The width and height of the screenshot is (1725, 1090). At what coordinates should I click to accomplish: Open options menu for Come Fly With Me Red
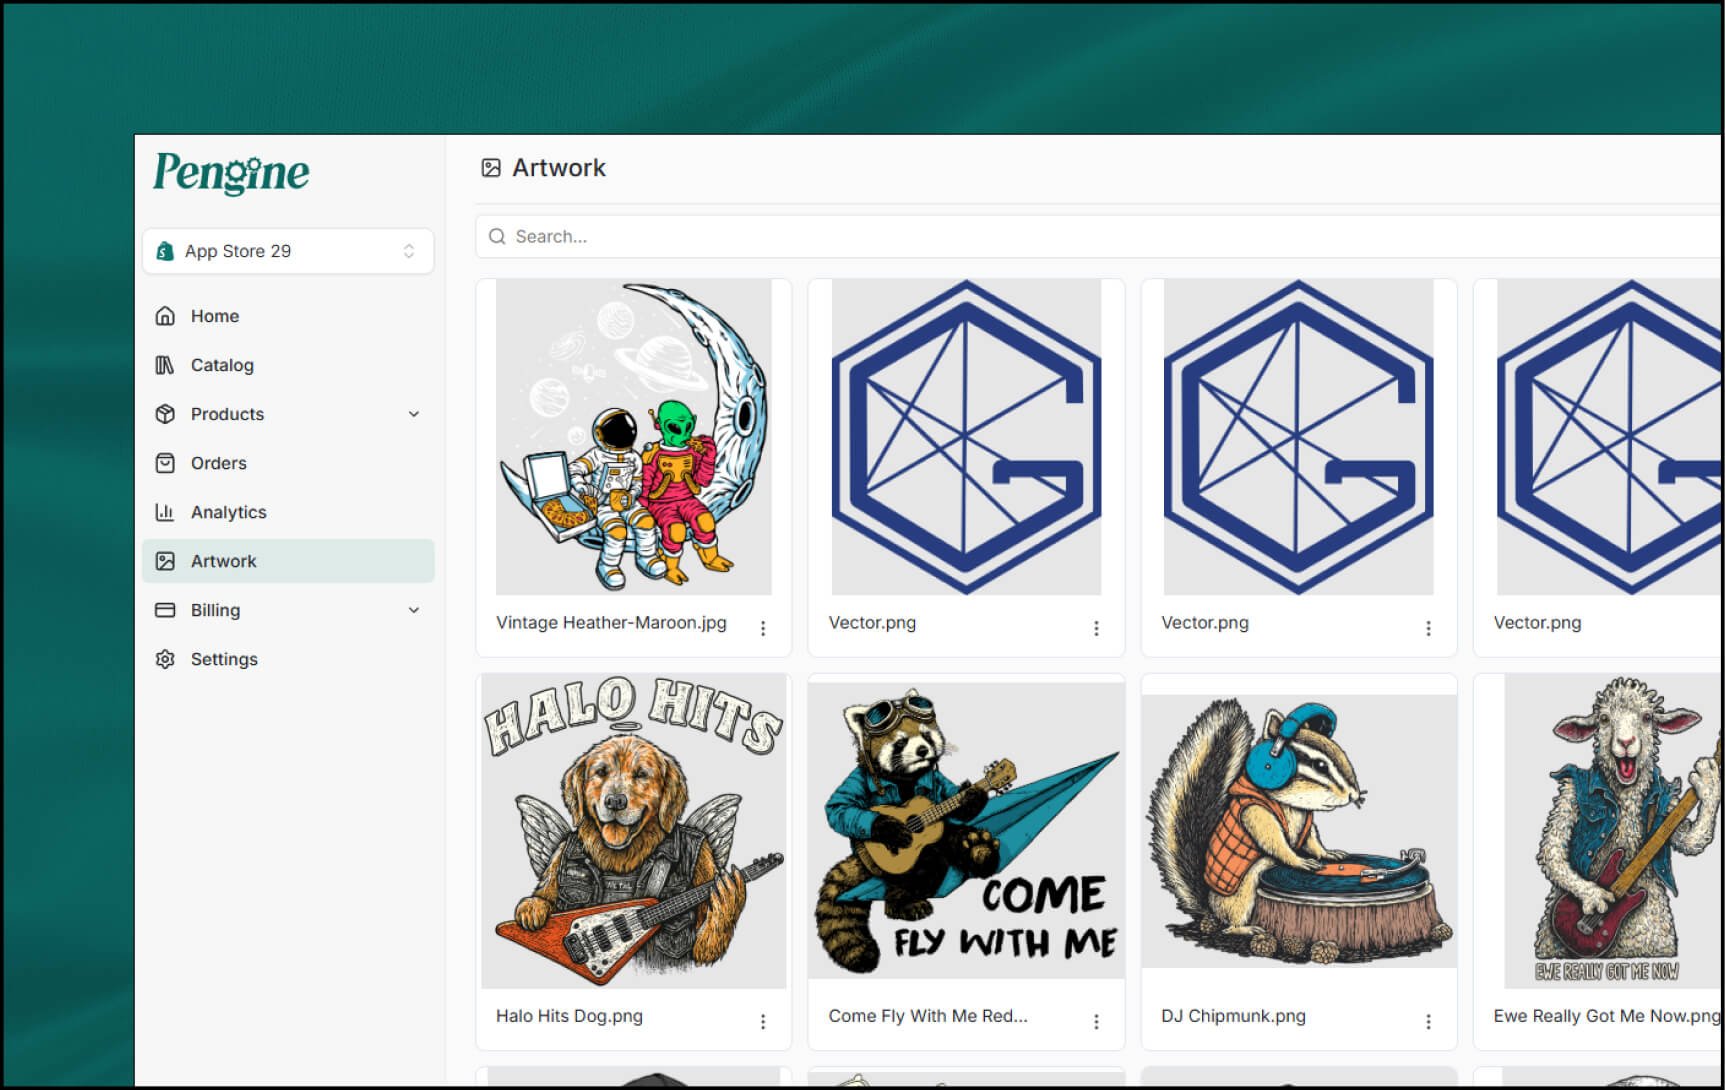(1096, 1021)
